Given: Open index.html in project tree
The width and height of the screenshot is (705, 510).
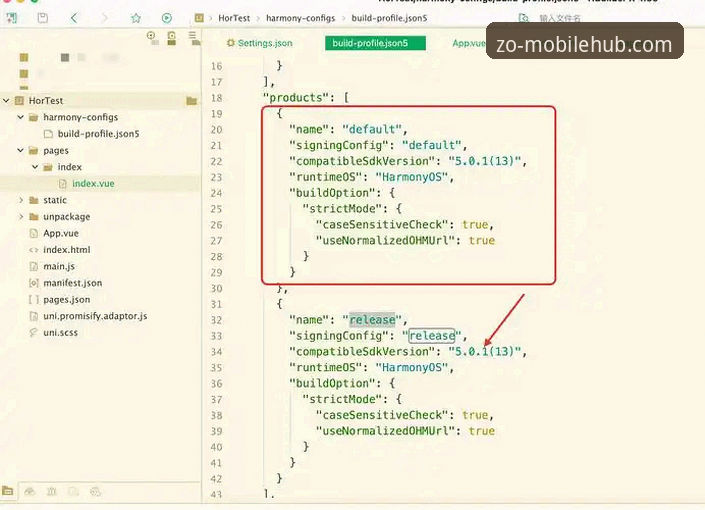Looking at the screenshot, I should click(x=67, y=250).
